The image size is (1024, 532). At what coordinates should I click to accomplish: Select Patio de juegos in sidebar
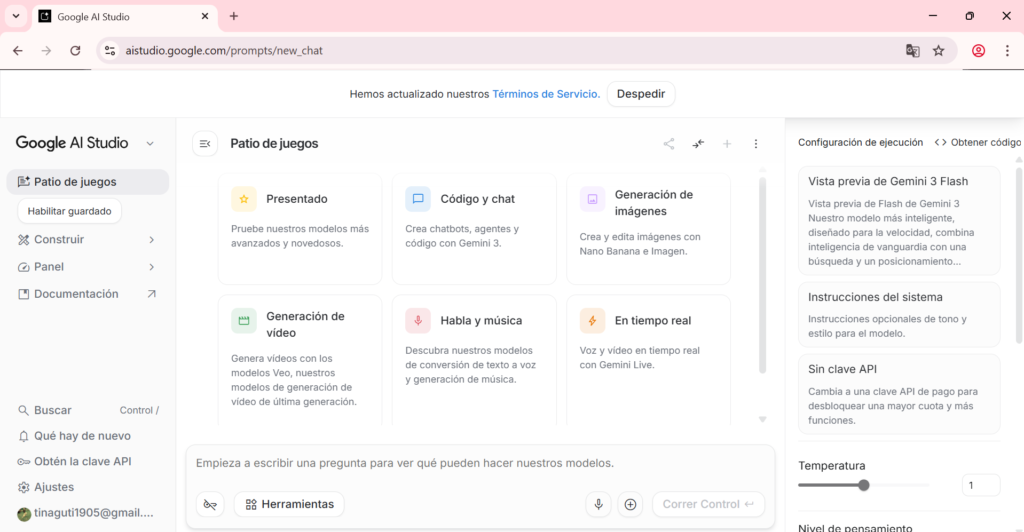click(x=88, y=182)
